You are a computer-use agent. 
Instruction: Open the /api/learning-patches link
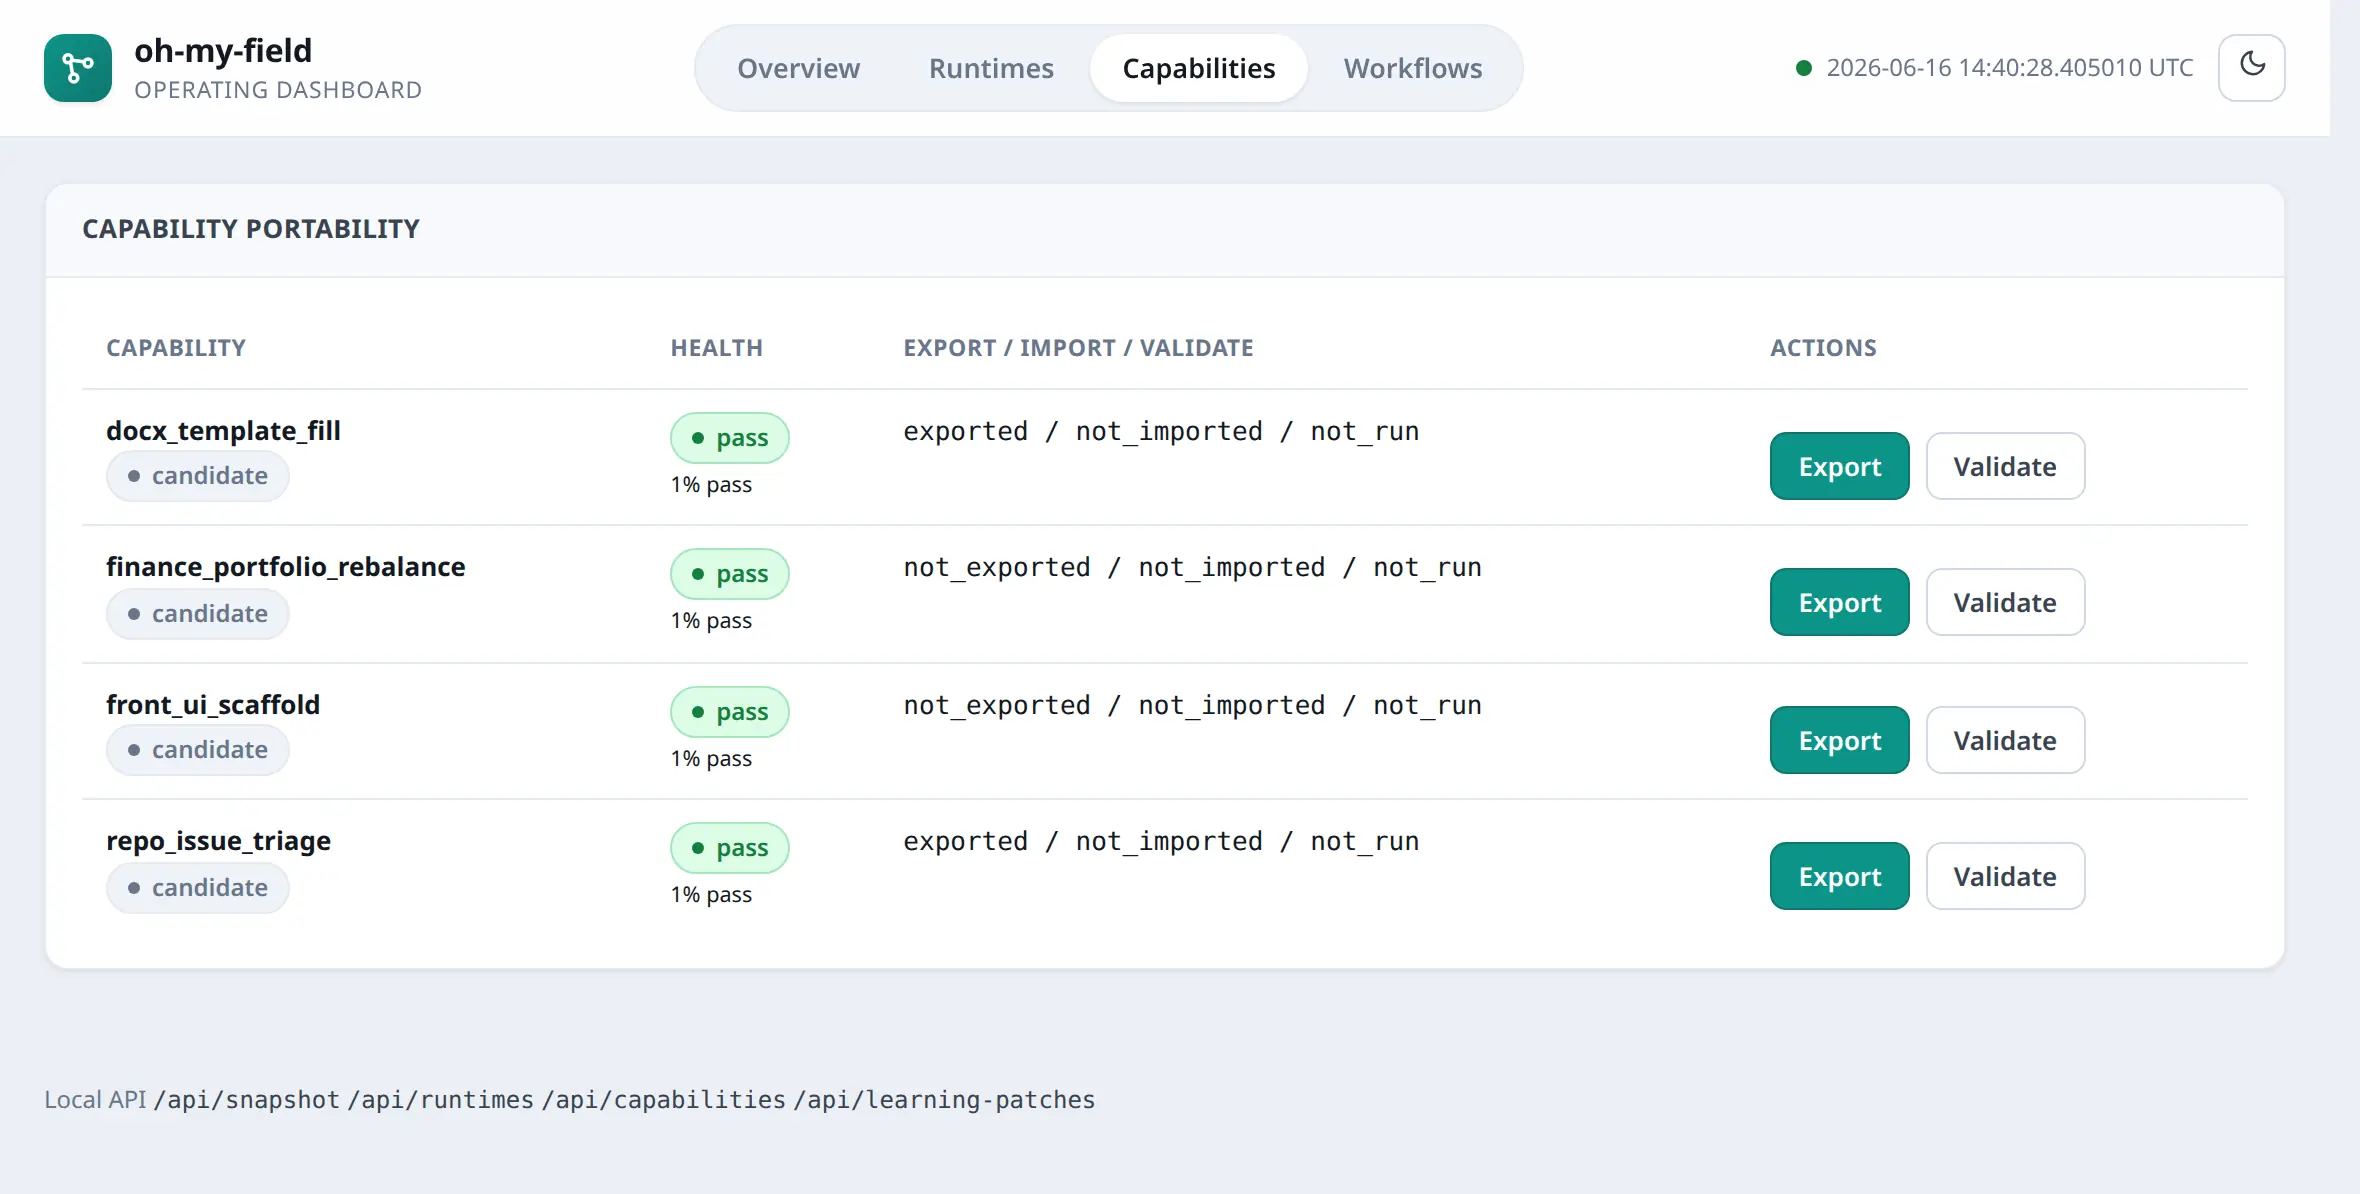pos(944,1100)
